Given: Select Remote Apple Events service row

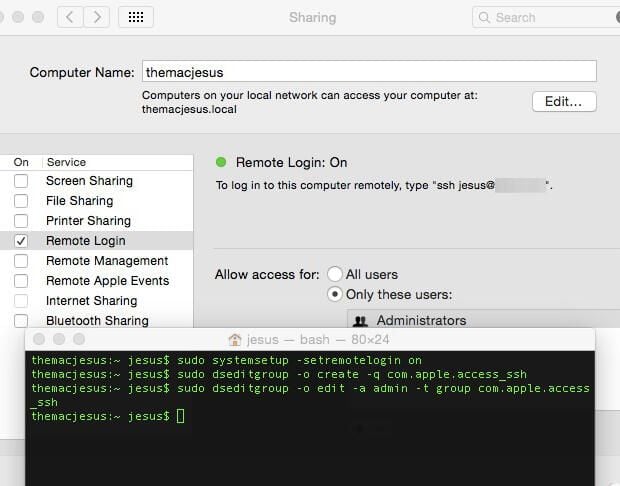Looking at the screenshot, I should tap(96, 280).
